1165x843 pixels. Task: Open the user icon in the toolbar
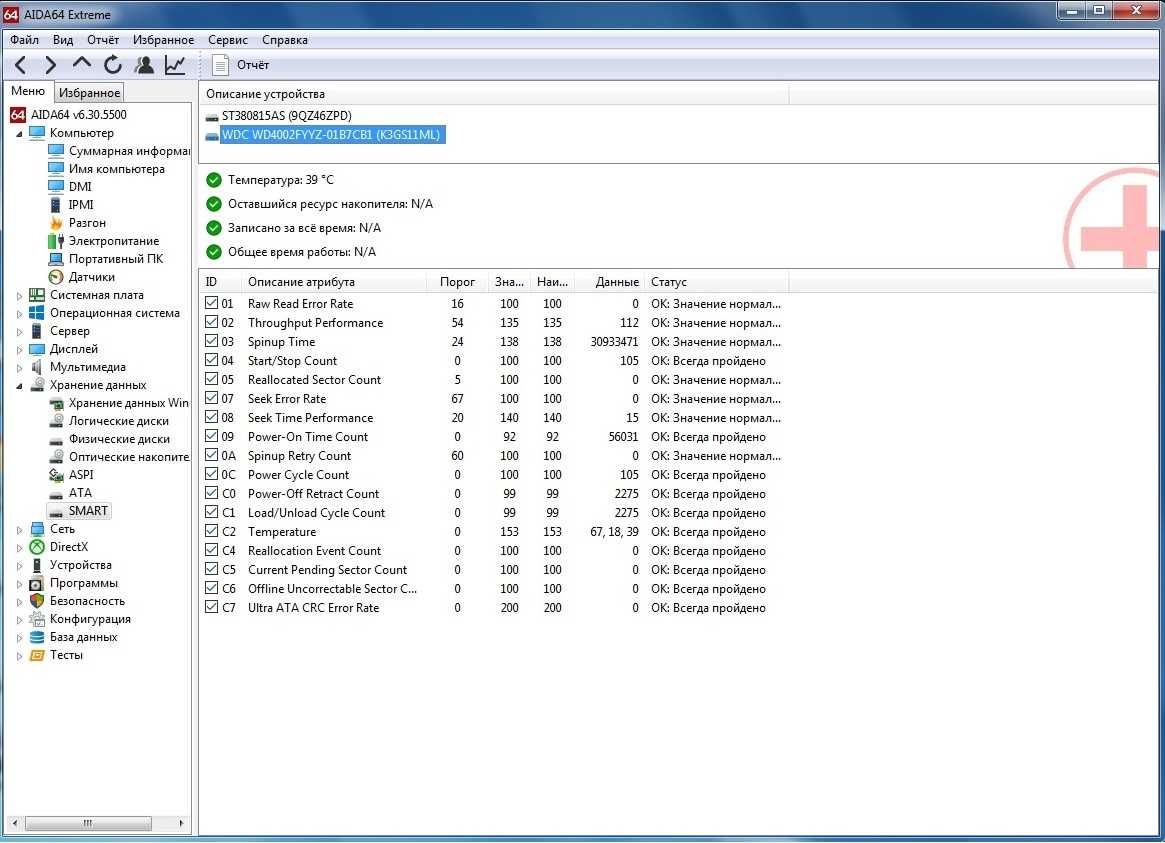pos(144,65)
